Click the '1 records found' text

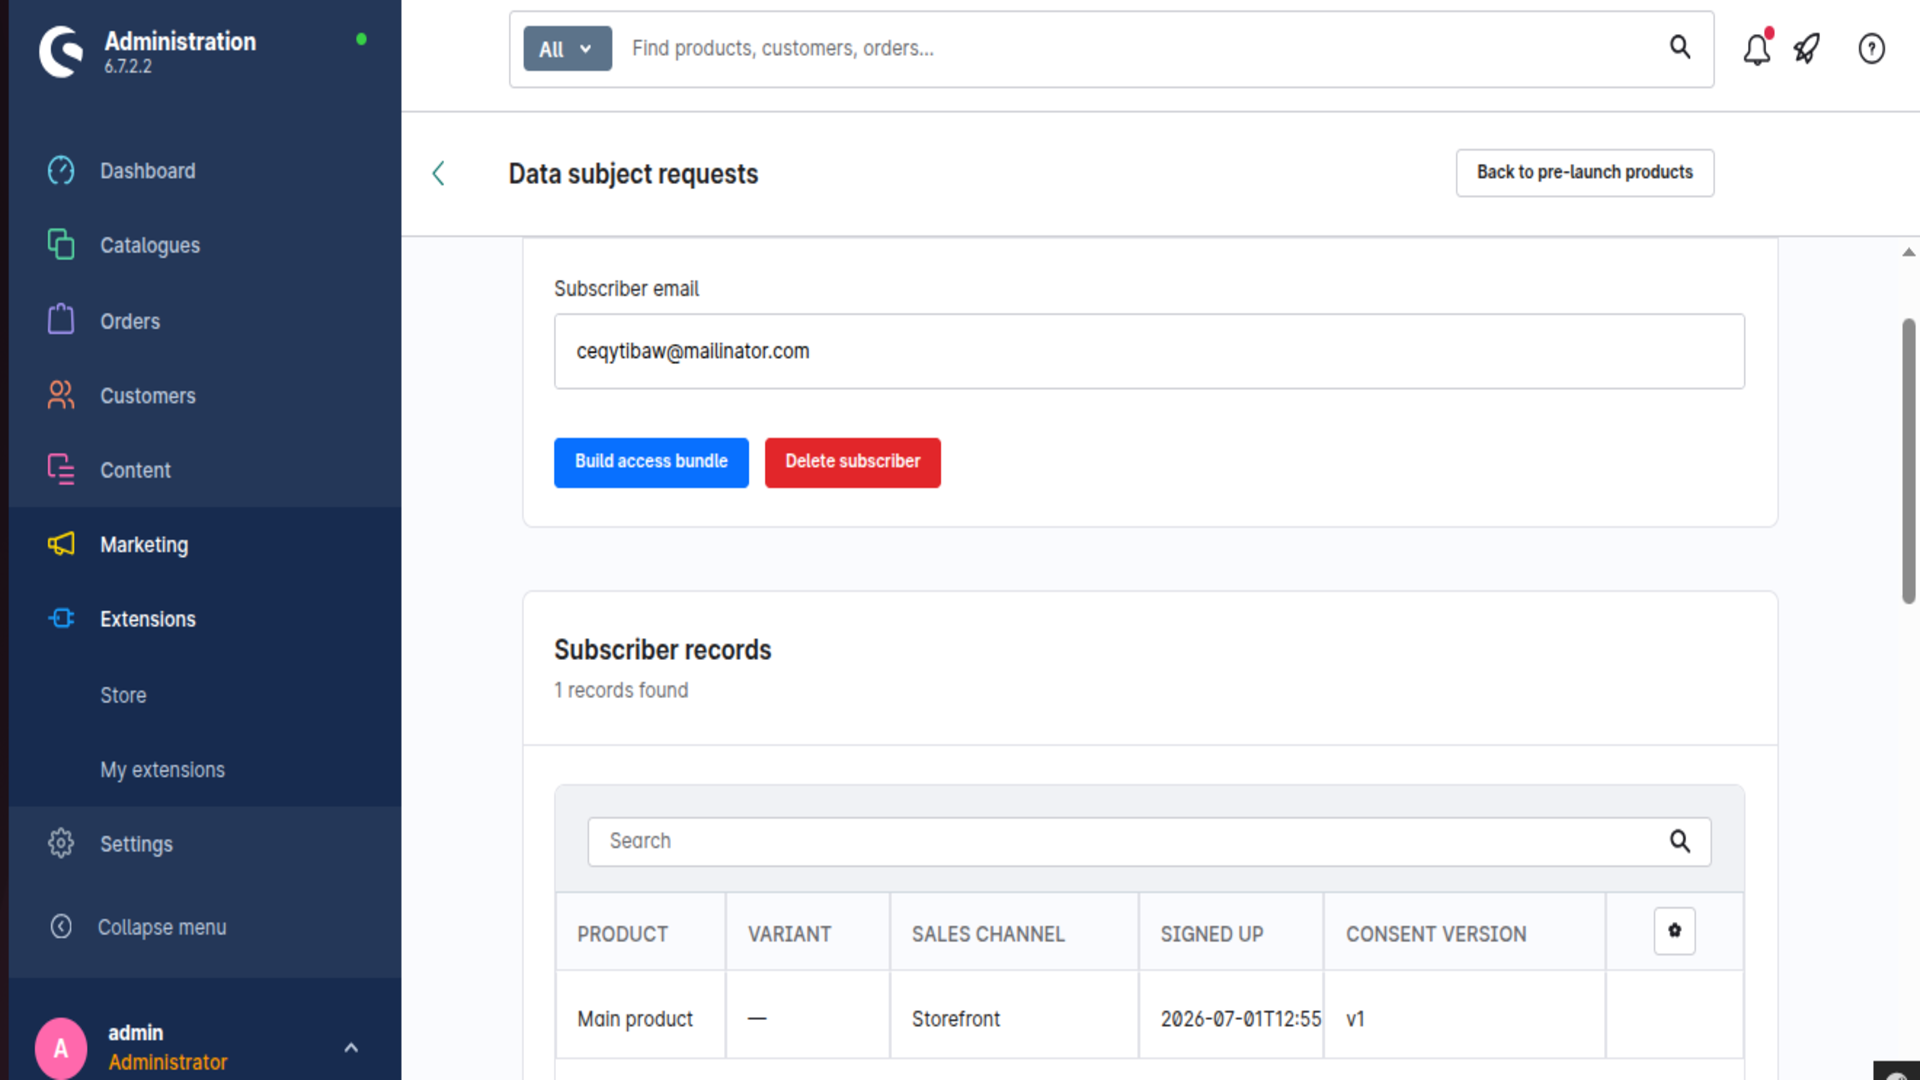(621, 690)
